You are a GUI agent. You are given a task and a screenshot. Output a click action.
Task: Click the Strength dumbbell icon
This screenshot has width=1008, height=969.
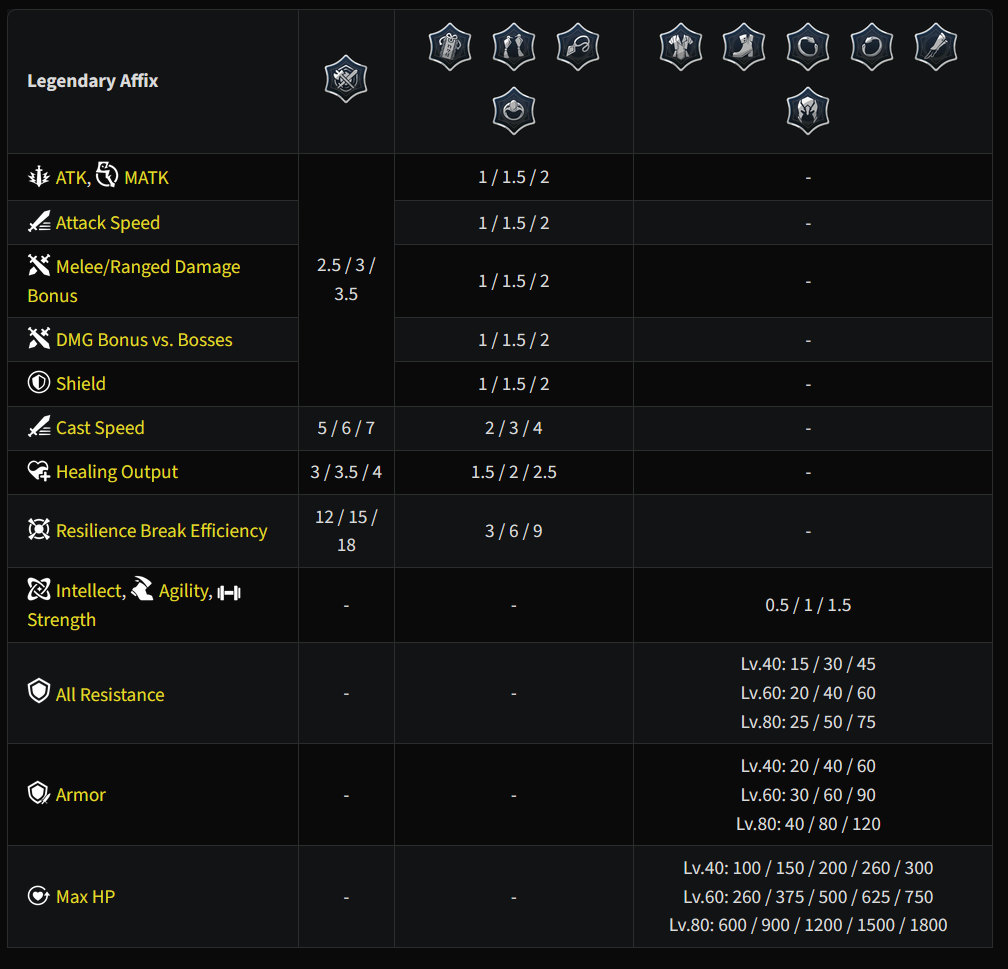(x=229, y=592)
